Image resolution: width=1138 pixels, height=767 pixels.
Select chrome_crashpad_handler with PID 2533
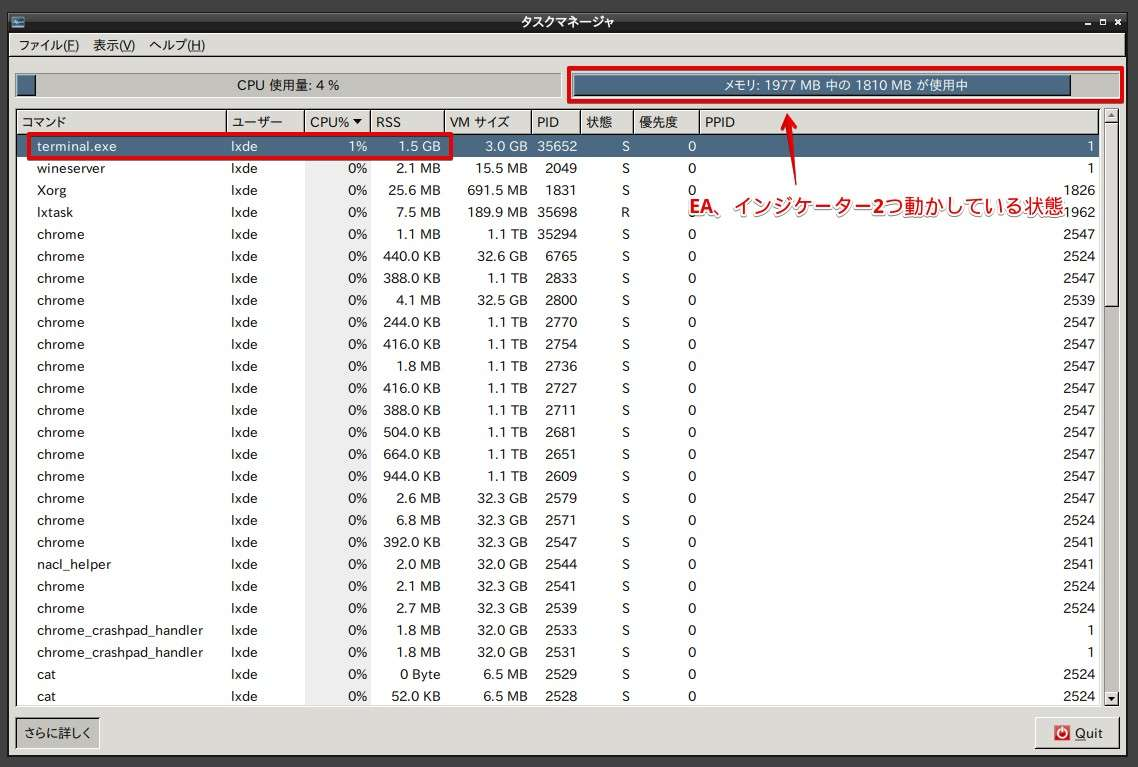pos(557,630)
